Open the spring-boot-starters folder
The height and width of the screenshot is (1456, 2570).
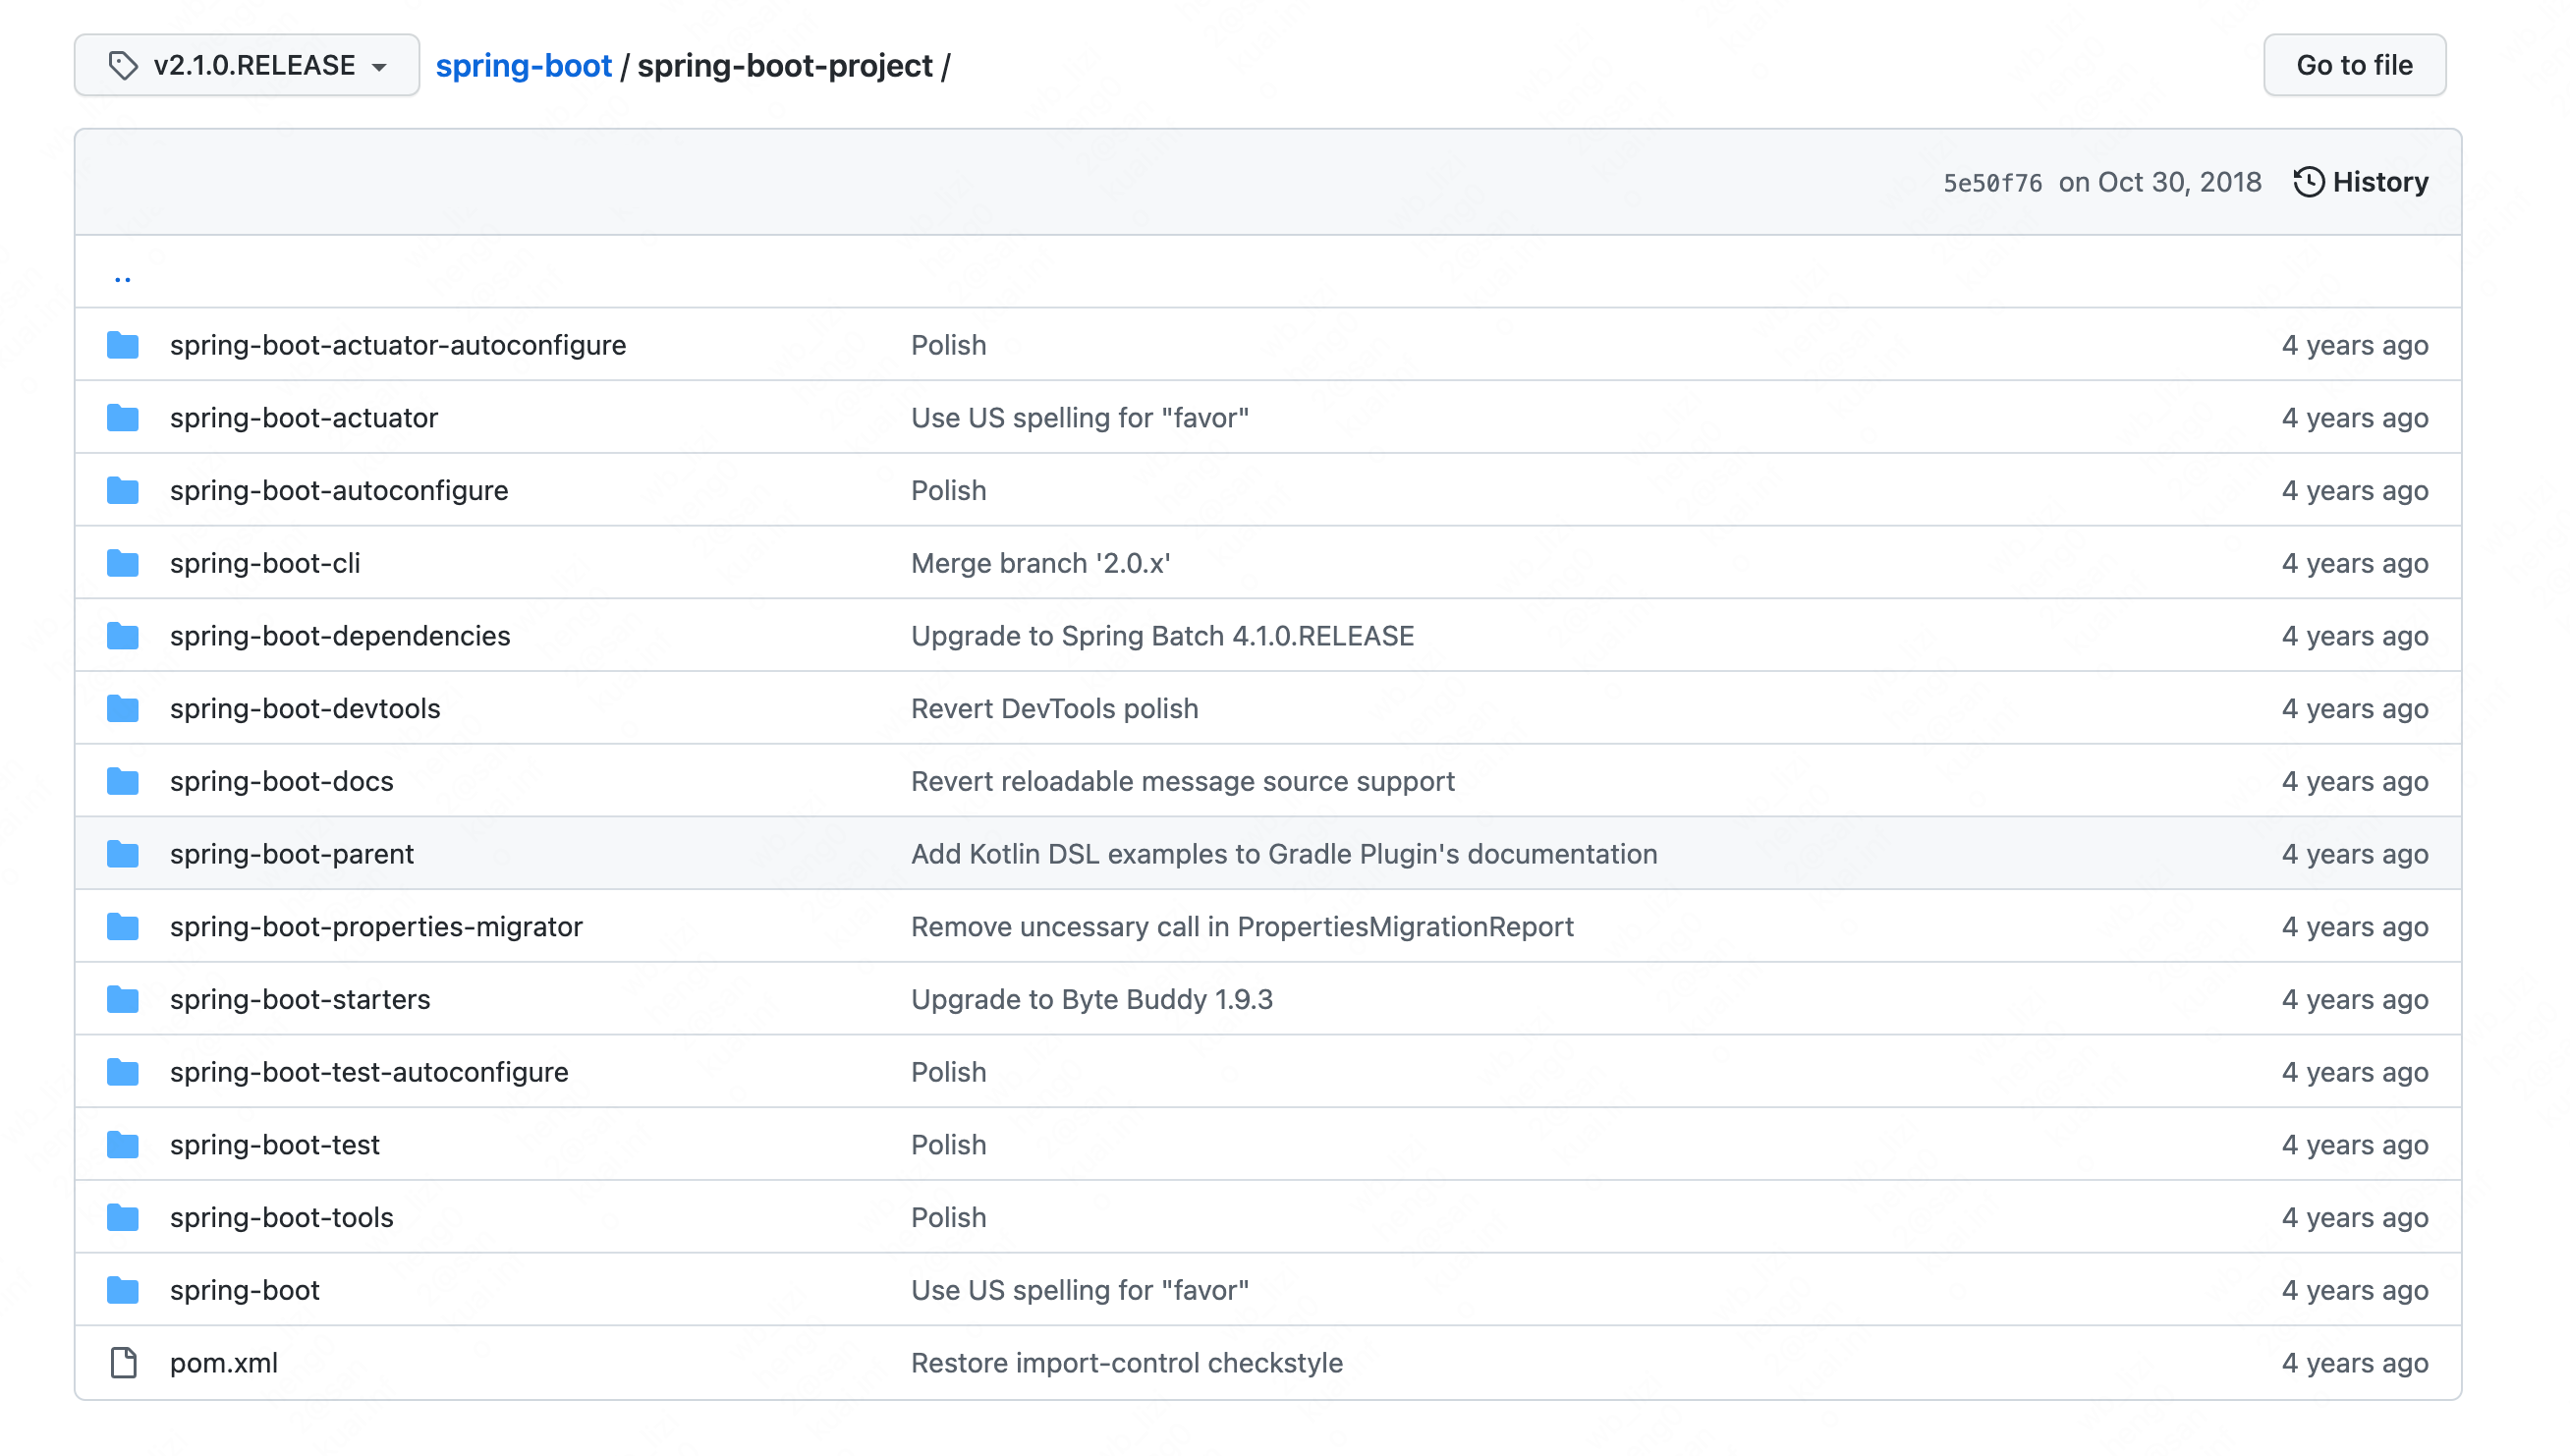(300, 999)
